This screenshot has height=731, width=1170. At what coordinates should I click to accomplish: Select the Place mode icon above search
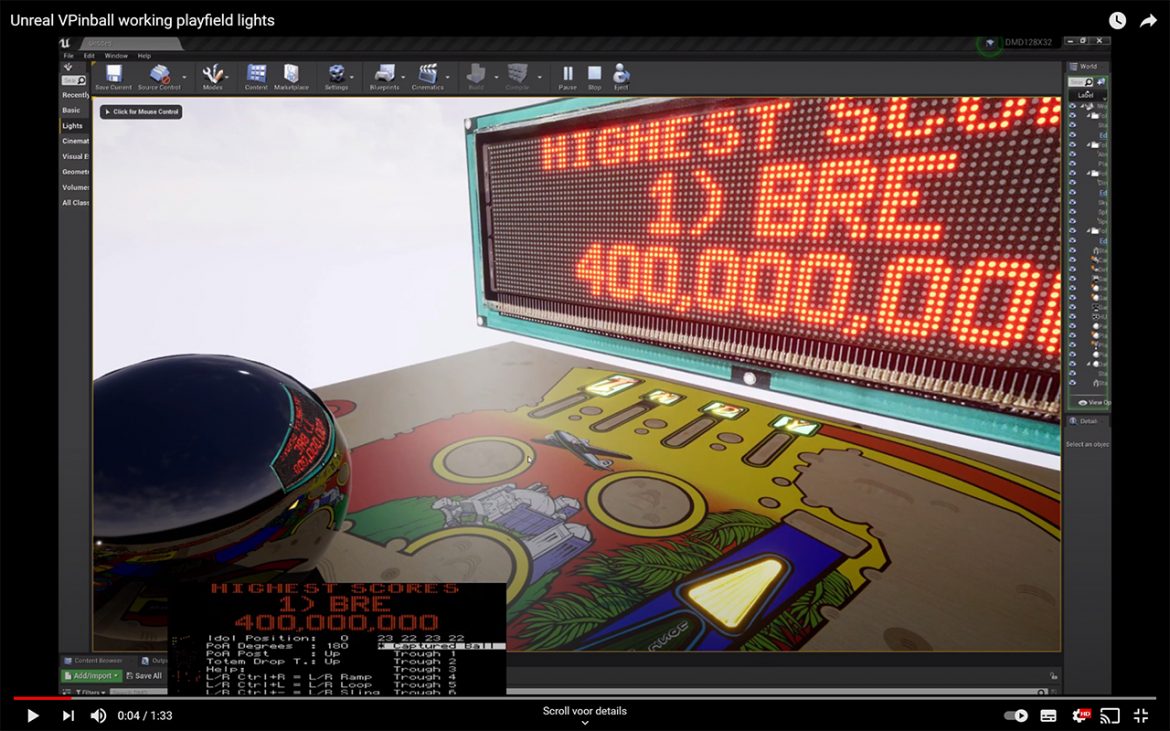pos(68,67)
